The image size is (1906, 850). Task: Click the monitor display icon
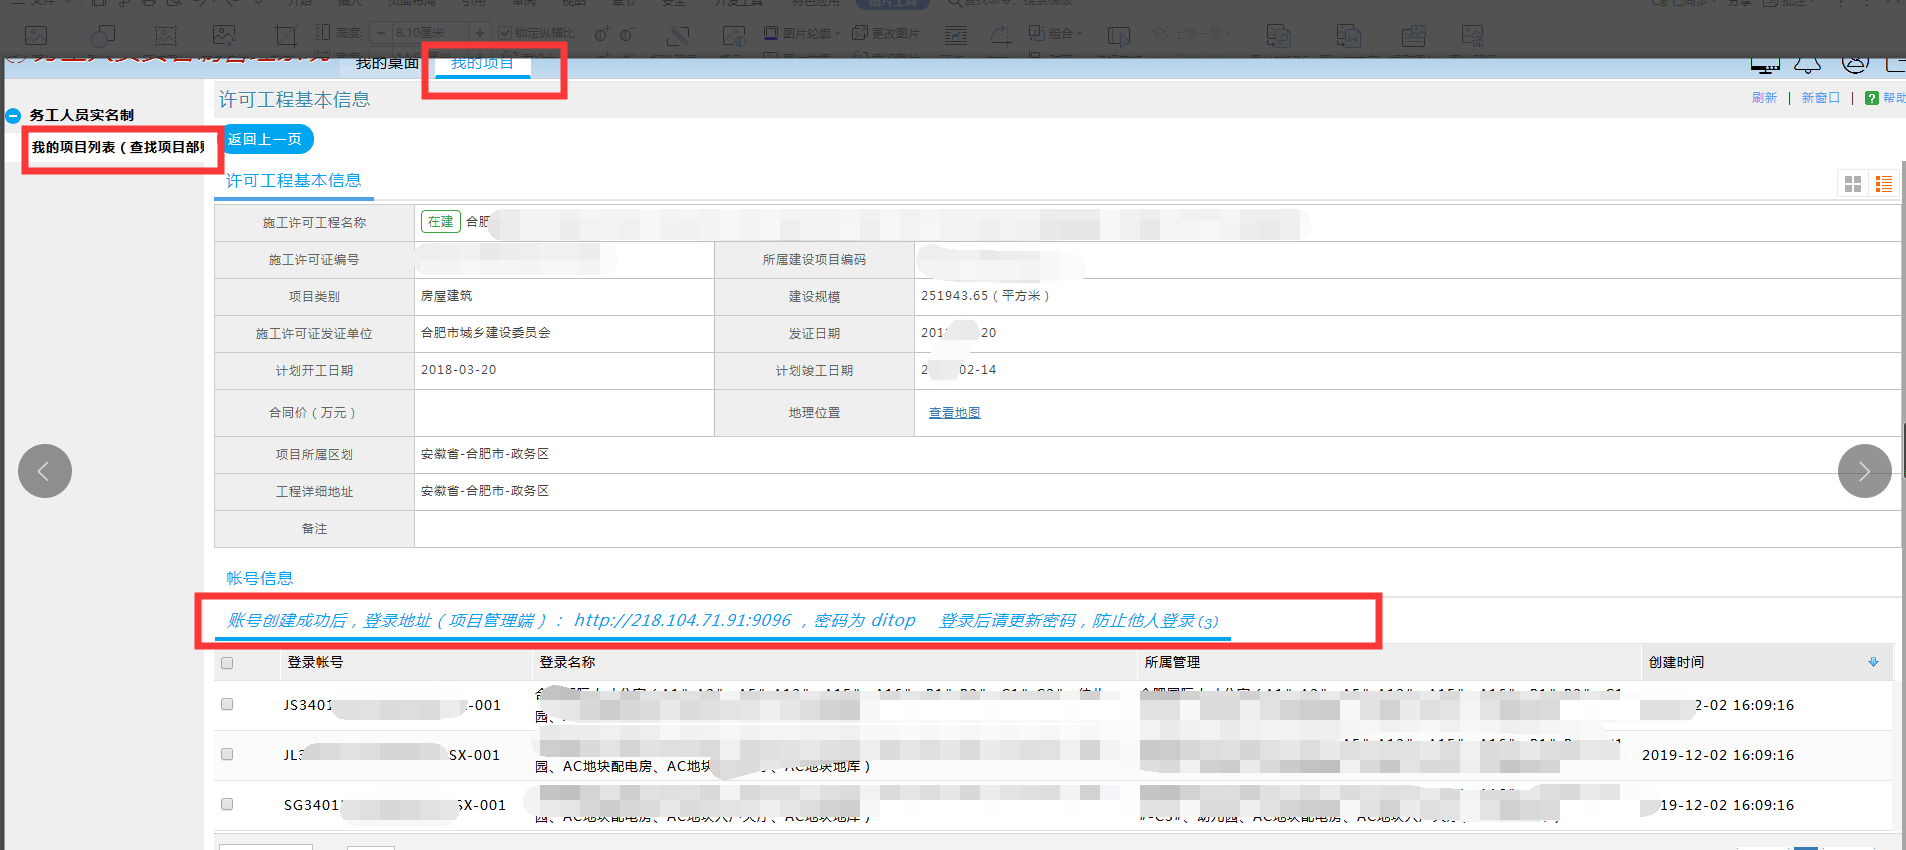pyautogui.click(x=1765, y=65)
